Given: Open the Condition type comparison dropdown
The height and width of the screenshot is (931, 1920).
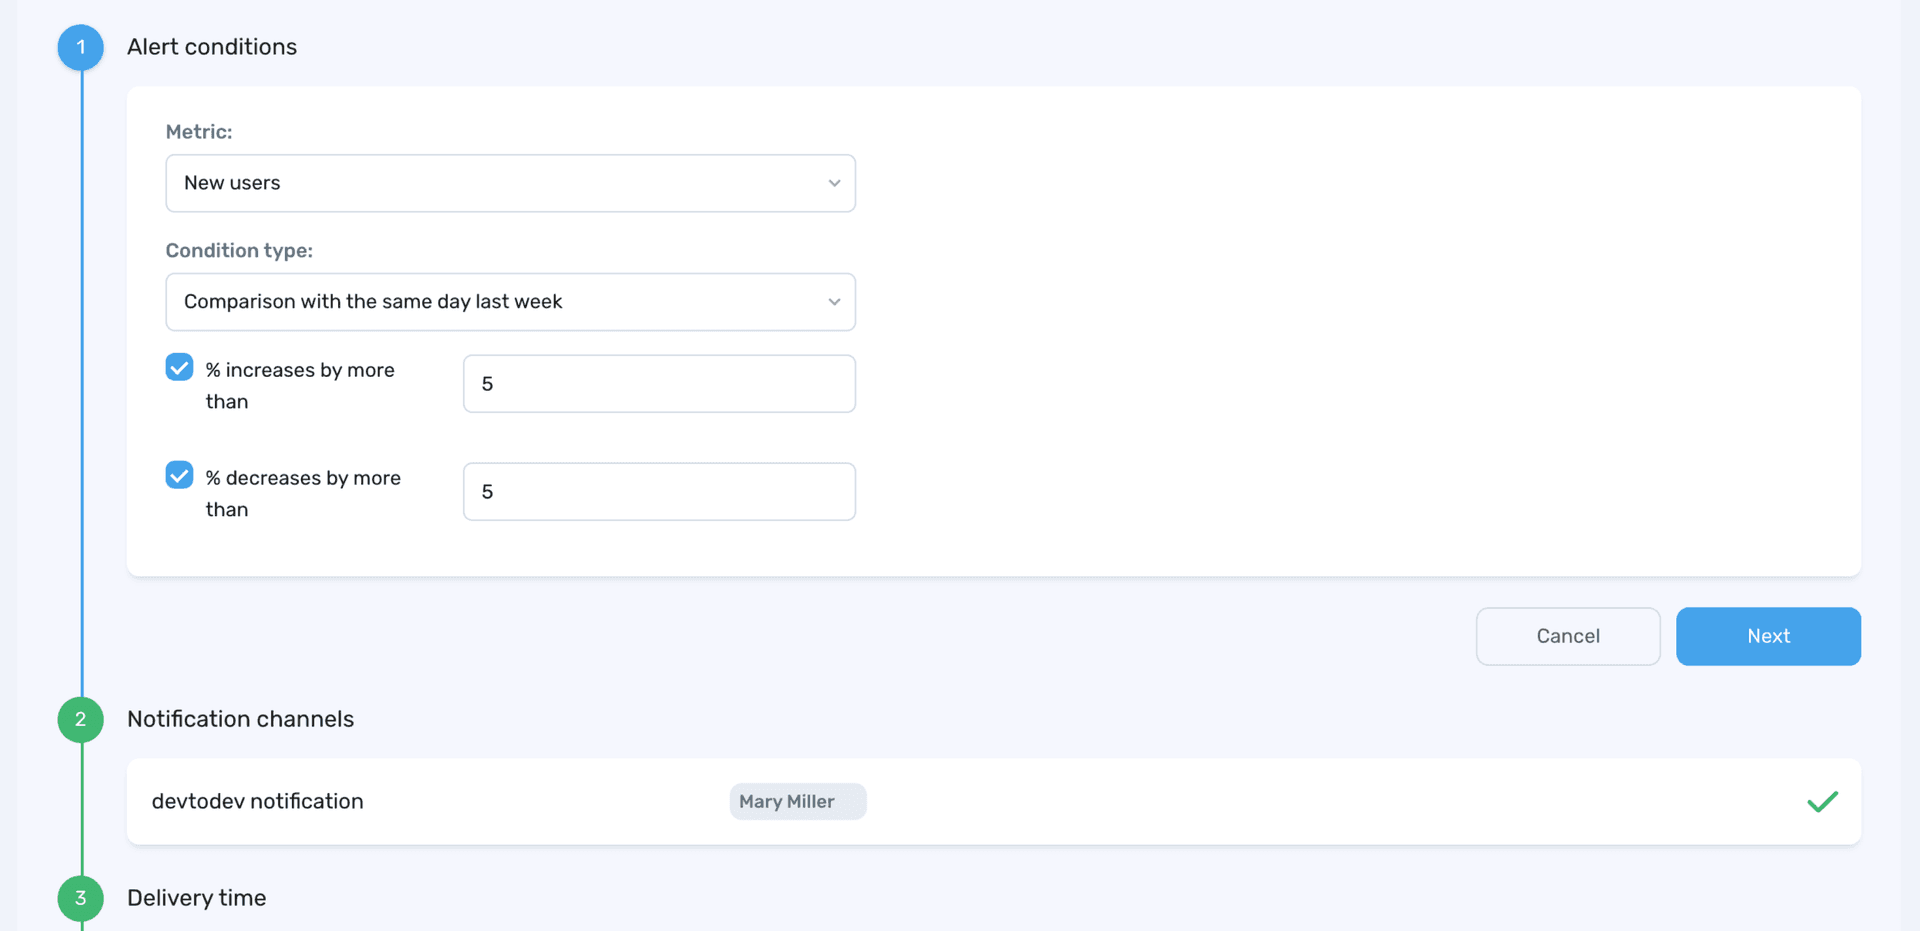Looking at the screenshot, I should tap(510, 301).
